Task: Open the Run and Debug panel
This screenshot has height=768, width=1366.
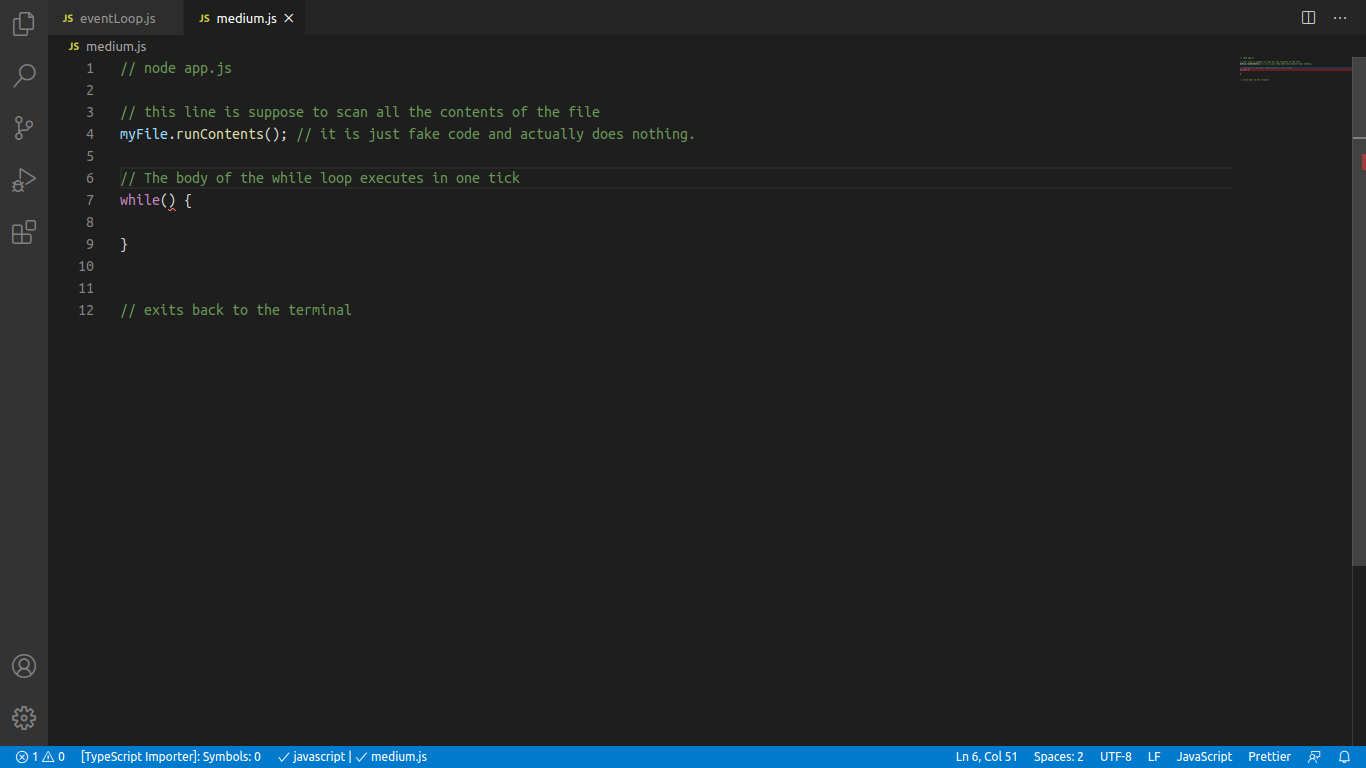Action: [23, 180]
